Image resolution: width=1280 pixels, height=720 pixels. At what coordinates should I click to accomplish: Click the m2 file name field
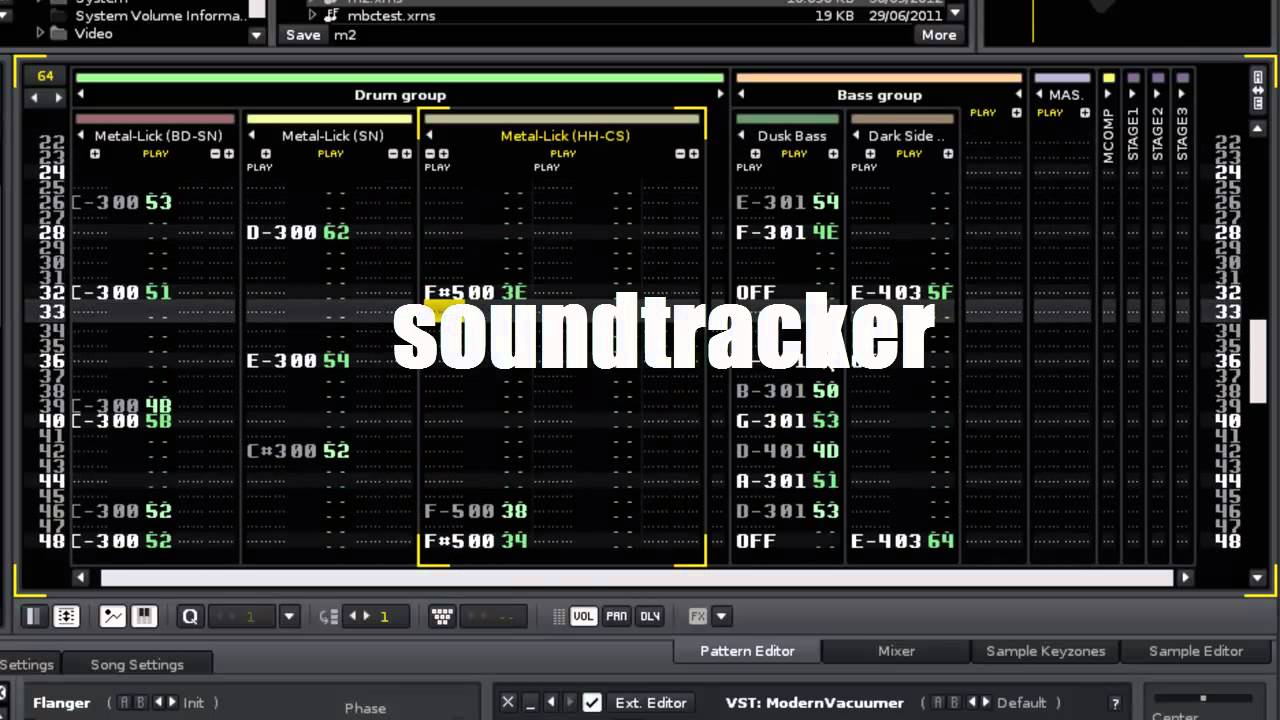tap(620, 34)
